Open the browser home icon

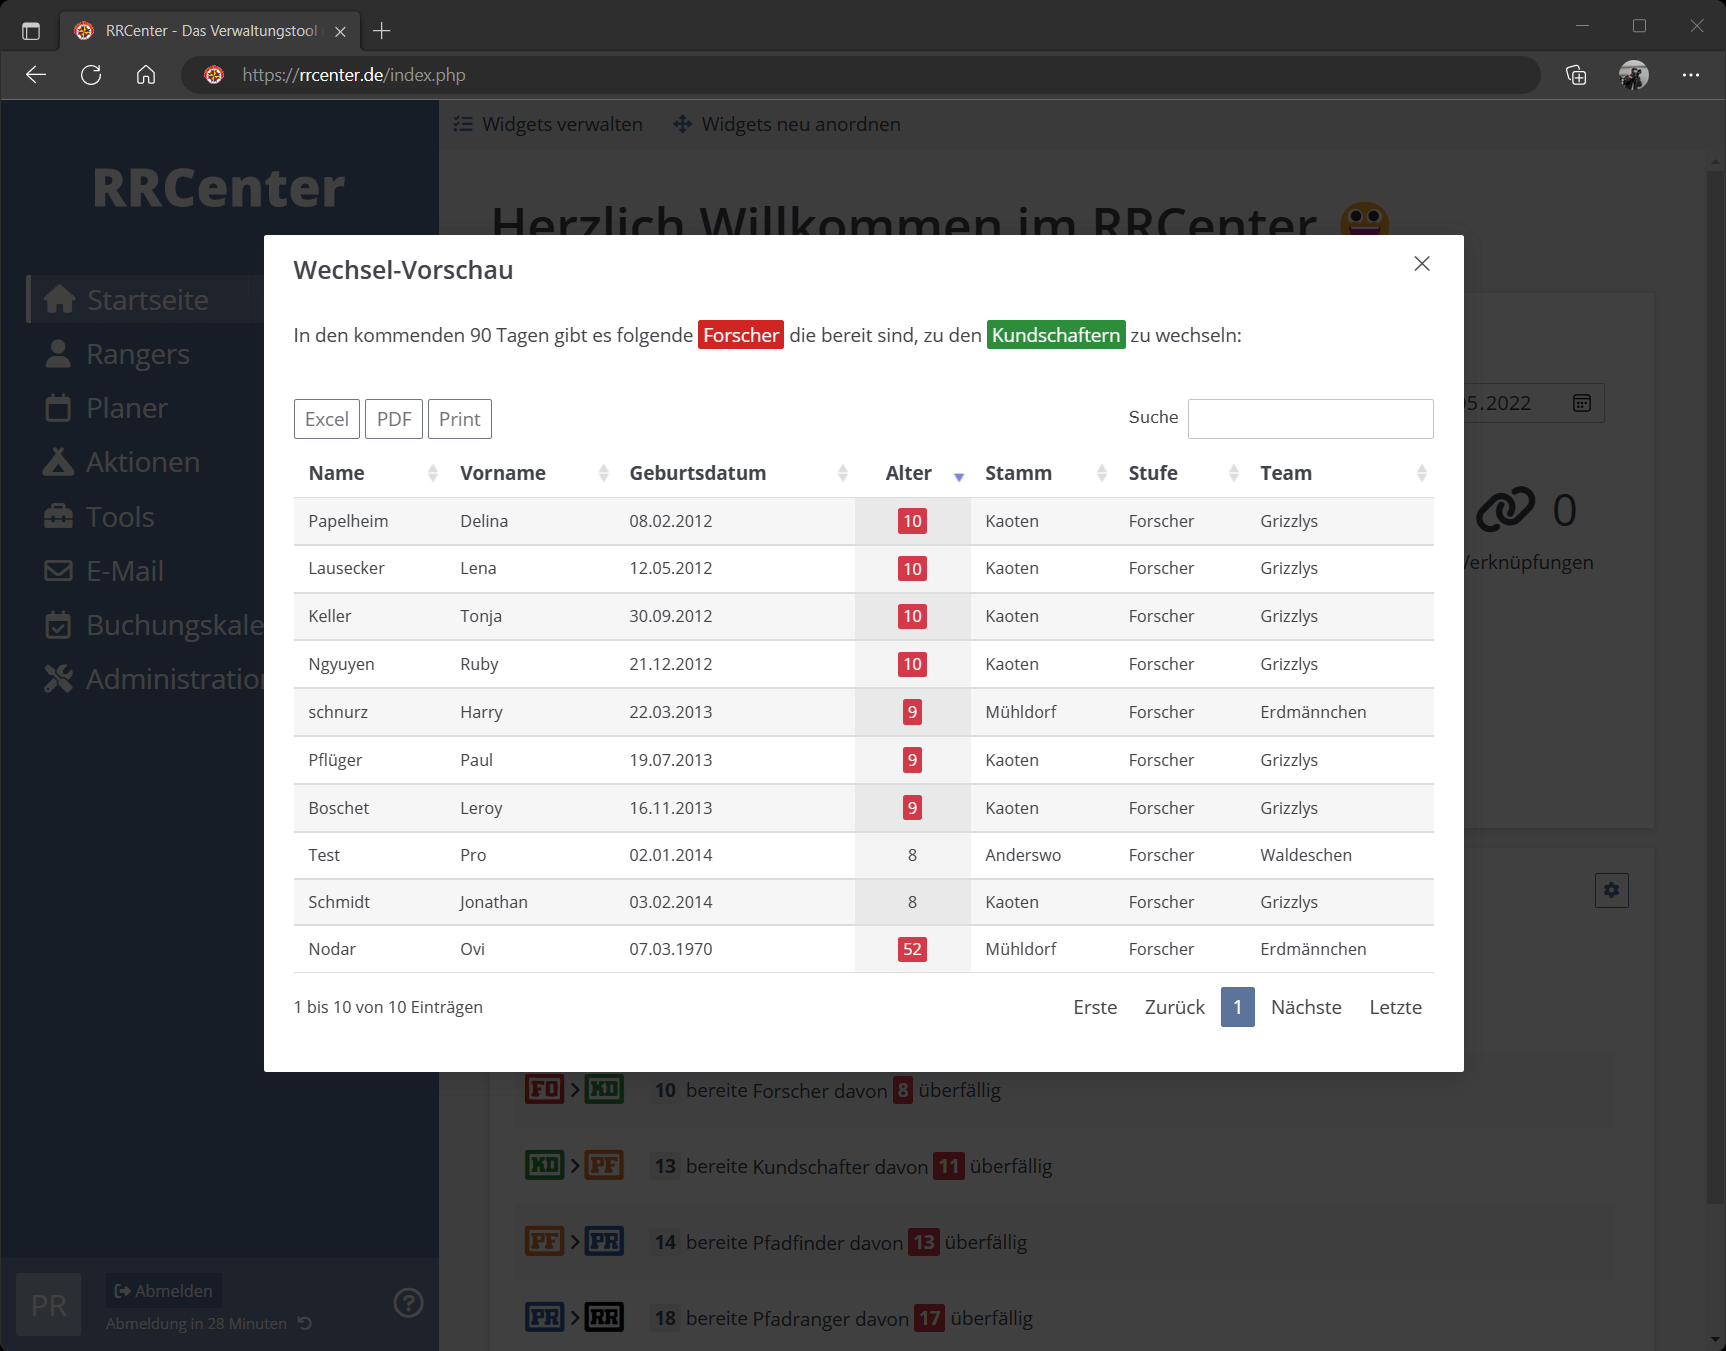click(x=146, y=75)
